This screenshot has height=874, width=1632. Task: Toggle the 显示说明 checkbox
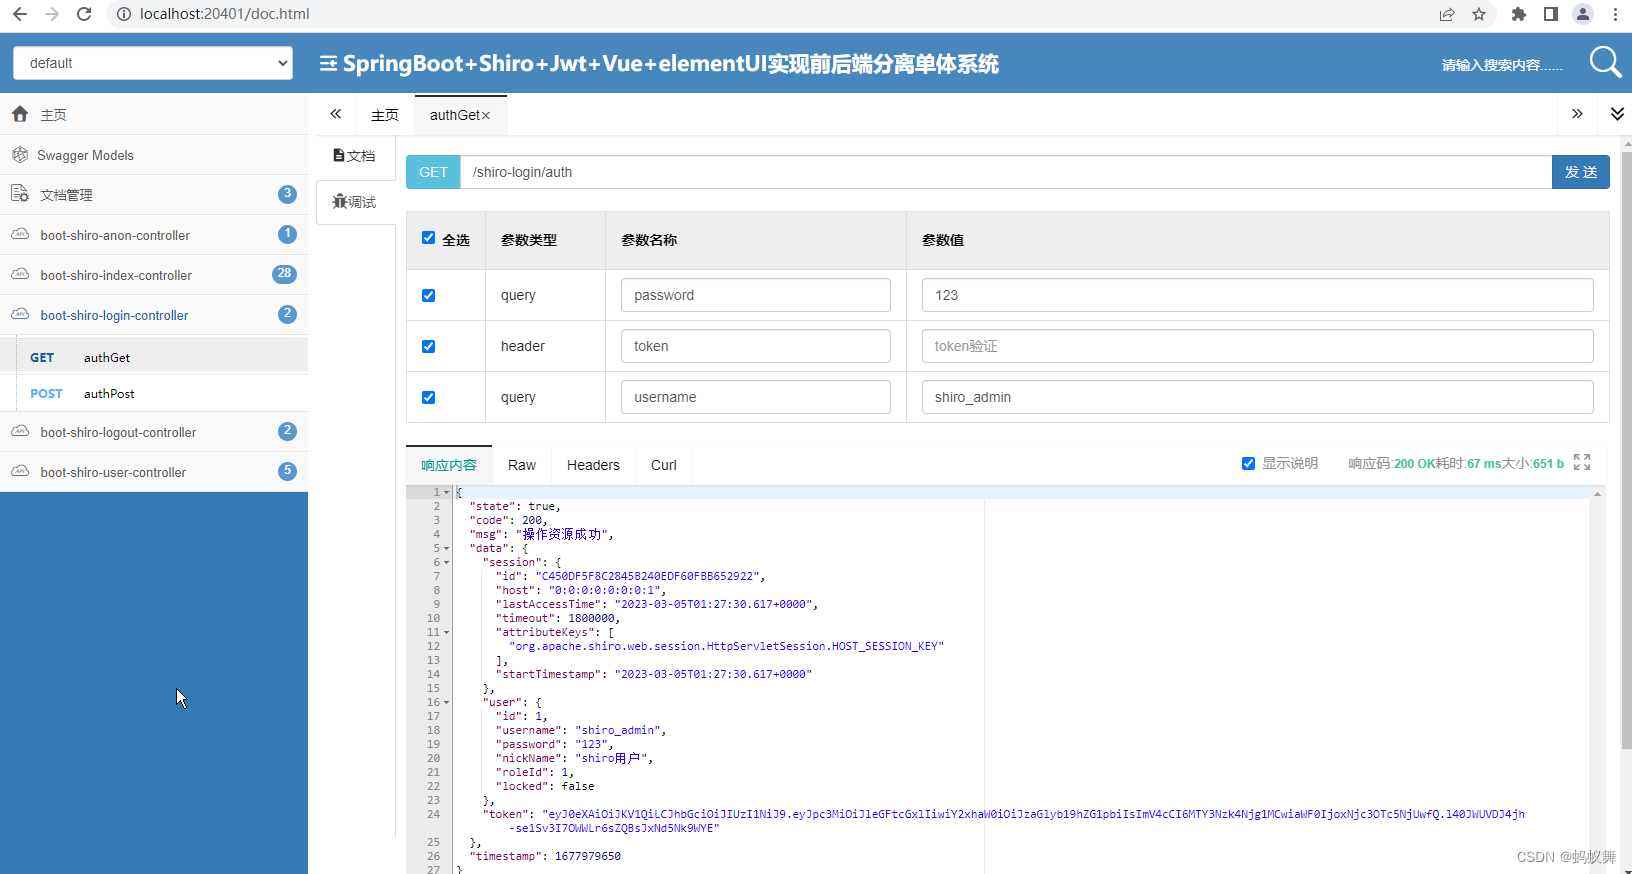coord(1248,463)
